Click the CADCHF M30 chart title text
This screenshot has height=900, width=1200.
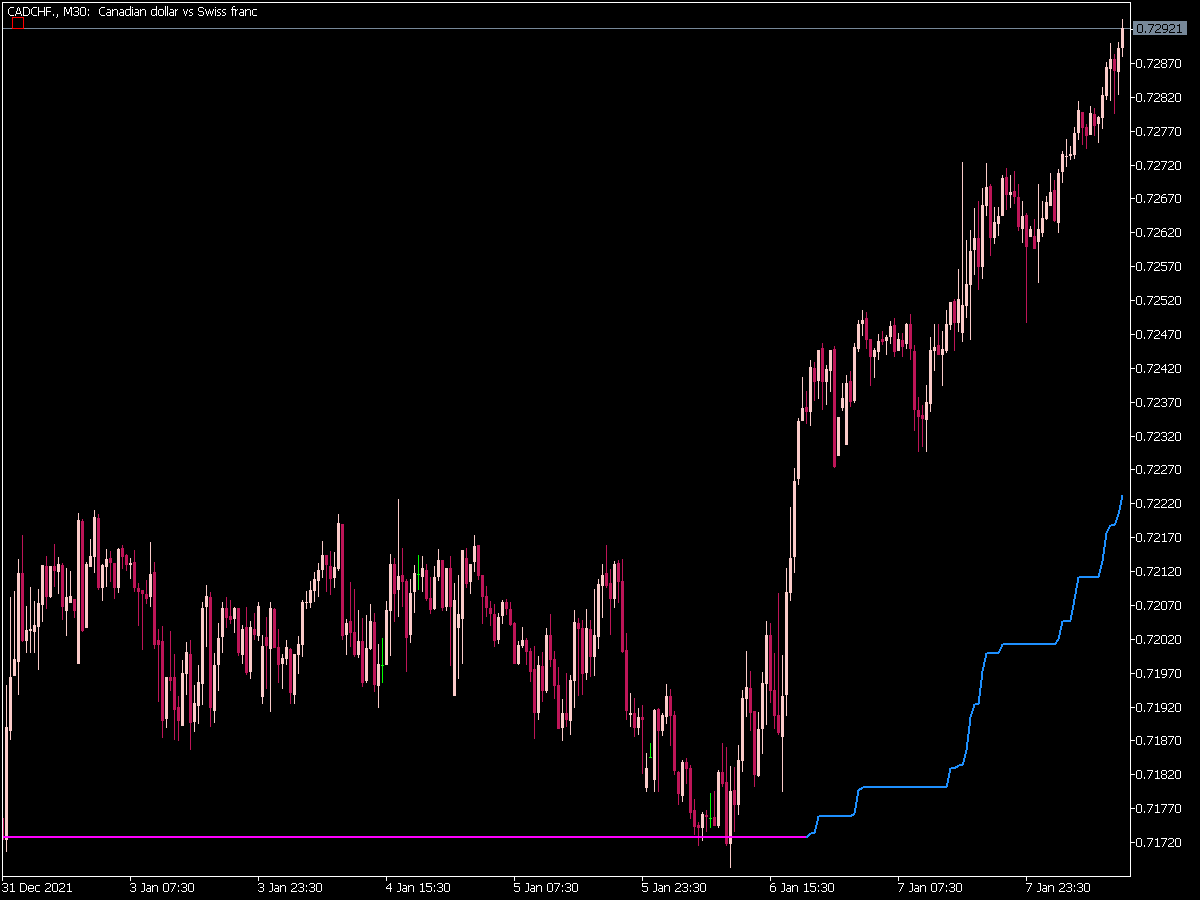point(131,12)
